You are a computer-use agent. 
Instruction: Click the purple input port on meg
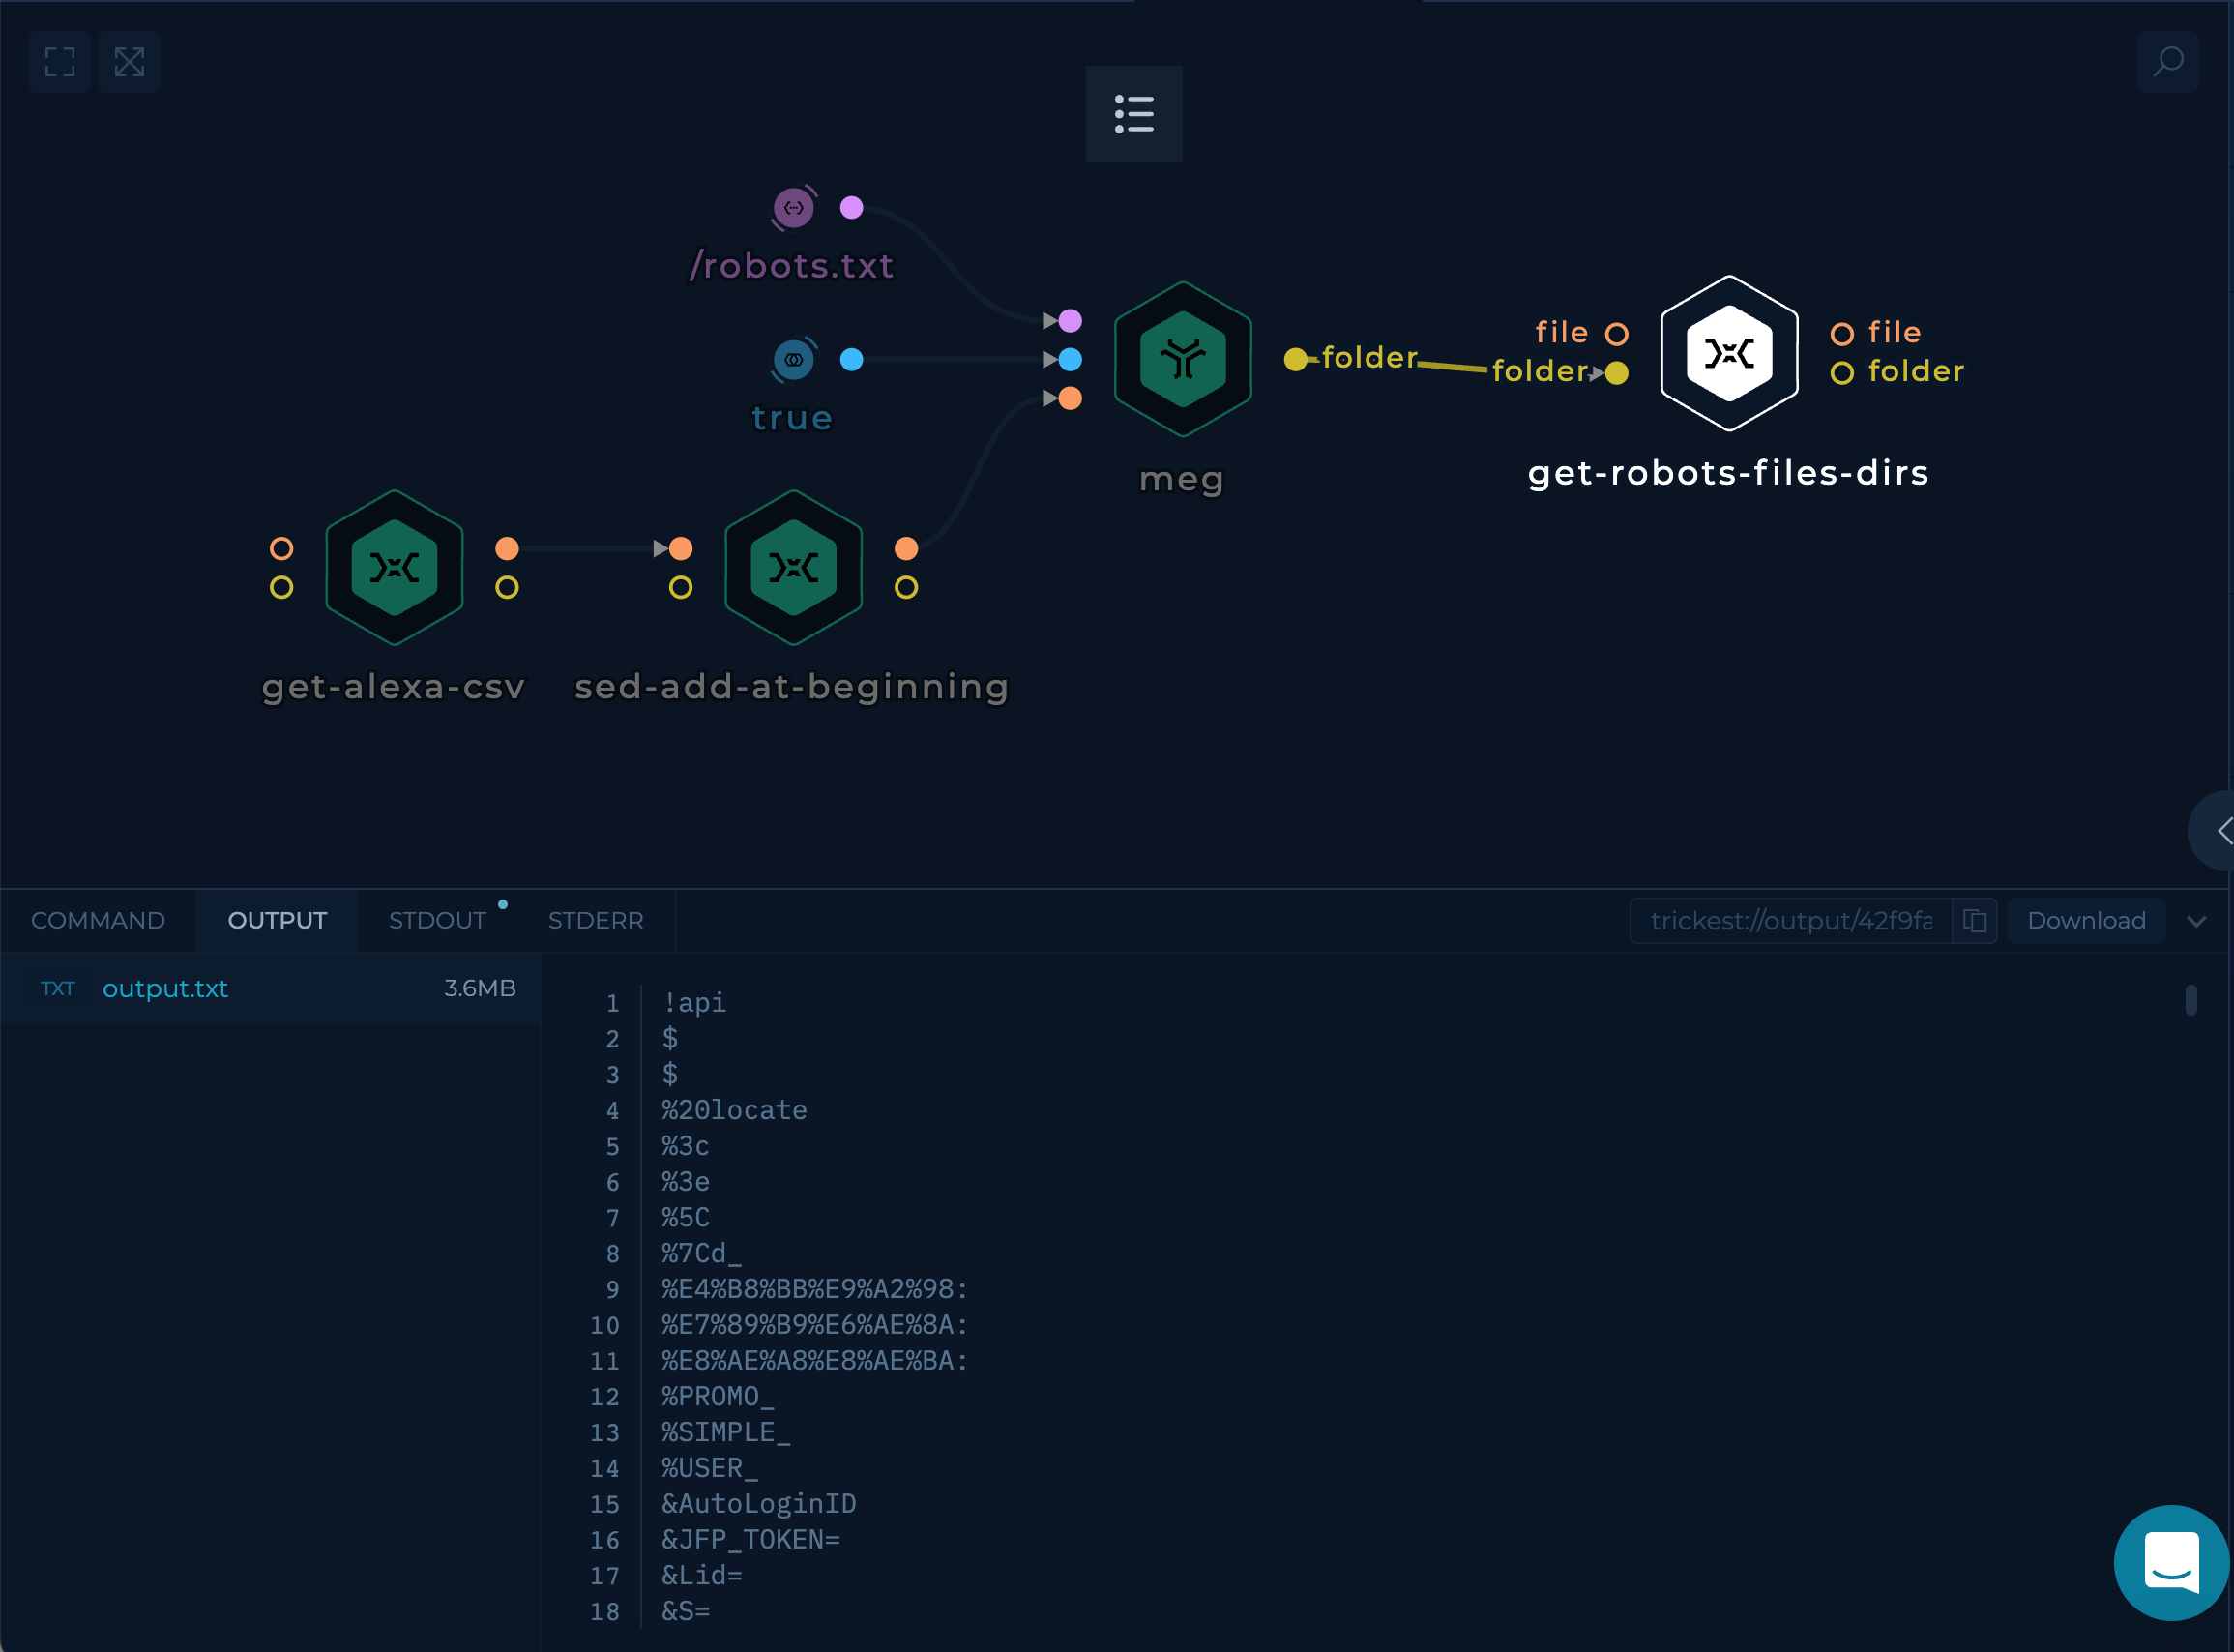[1070, 320]
